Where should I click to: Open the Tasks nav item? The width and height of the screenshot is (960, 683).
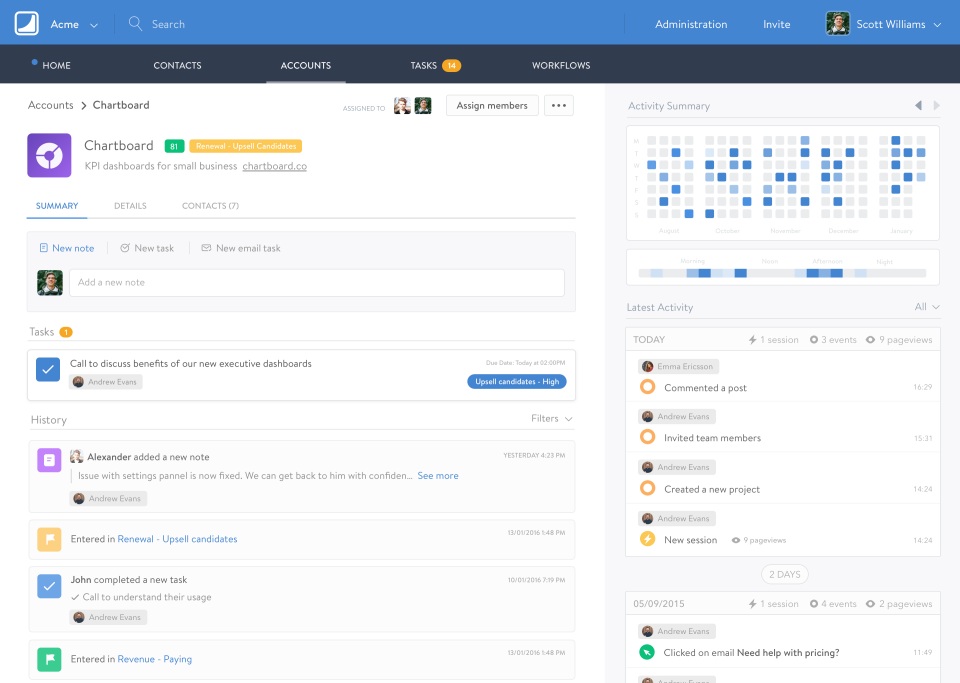coord(424,65)
